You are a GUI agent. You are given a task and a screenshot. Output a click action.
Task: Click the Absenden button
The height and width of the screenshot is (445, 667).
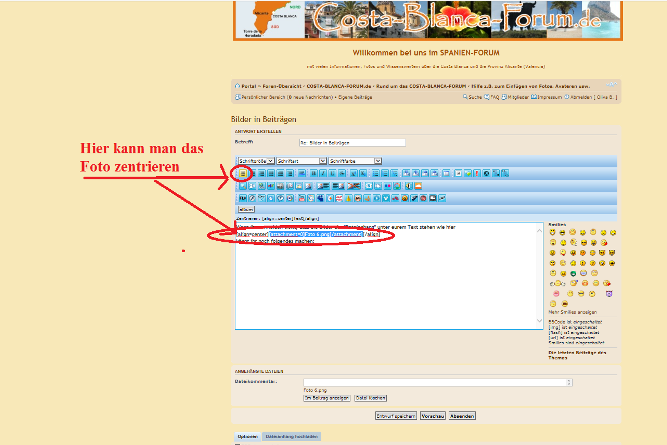[462, 415]
